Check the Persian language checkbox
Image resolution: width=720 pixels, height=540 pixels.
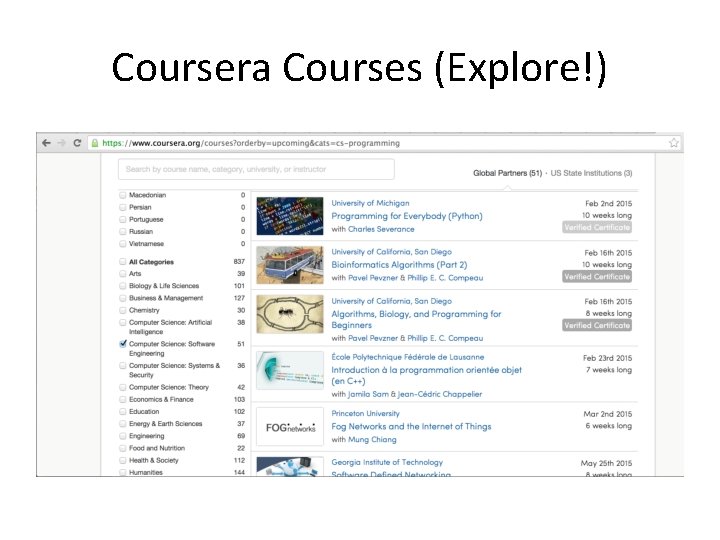(x=123, y=207)
